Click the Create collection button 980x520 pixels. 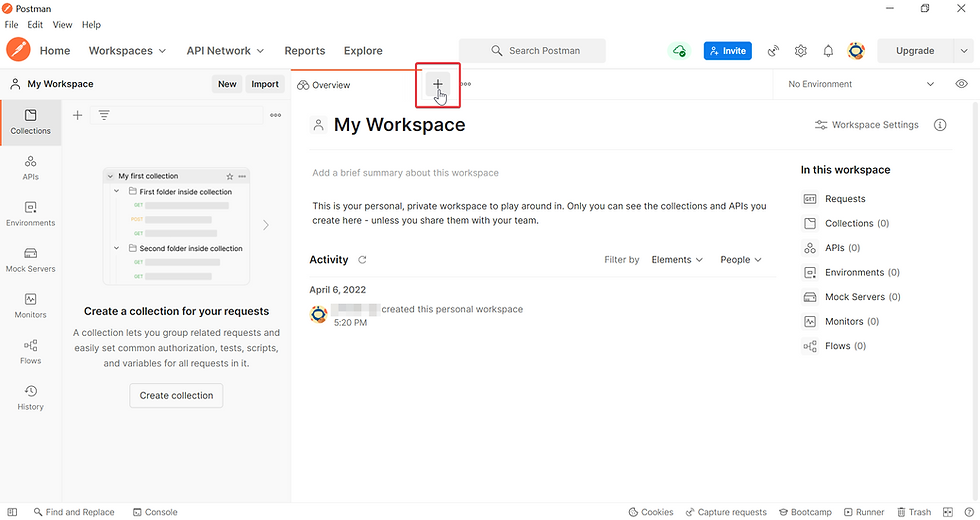(x=176, y=396)
